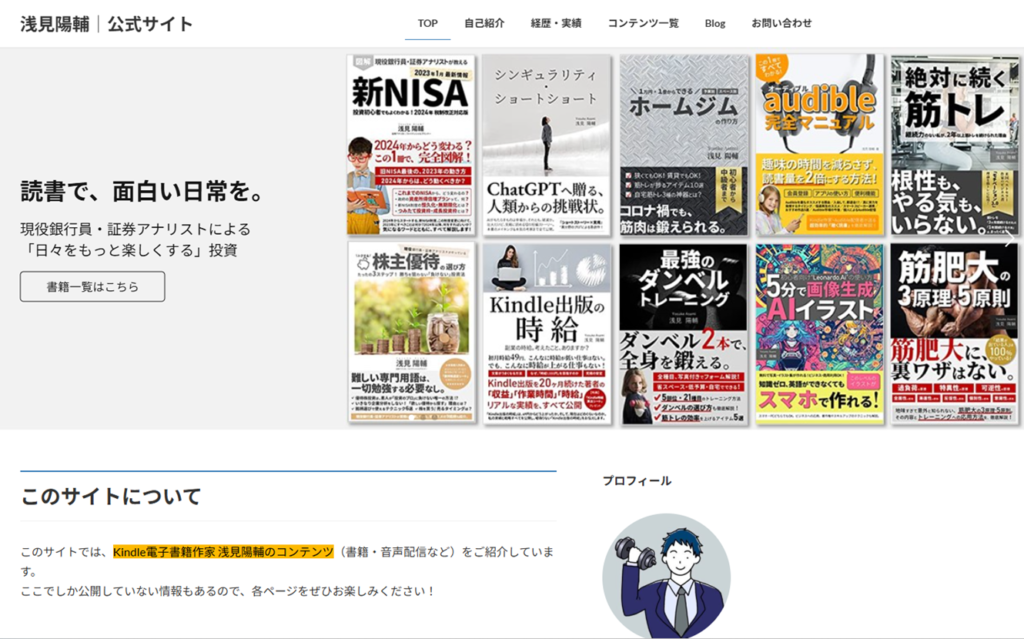Open the Kindle出版の時給 book cover
The width and height of the screenshot is (1024, 639).
click(546, 333)
